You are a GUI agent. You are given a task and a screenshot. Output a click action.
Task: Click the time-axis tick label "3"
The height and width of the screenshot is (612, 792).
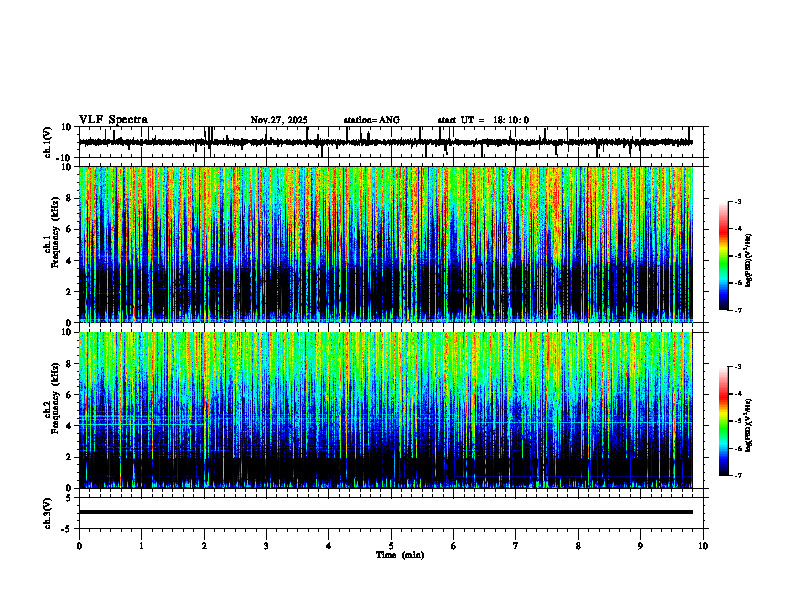[x=266, y=546]
